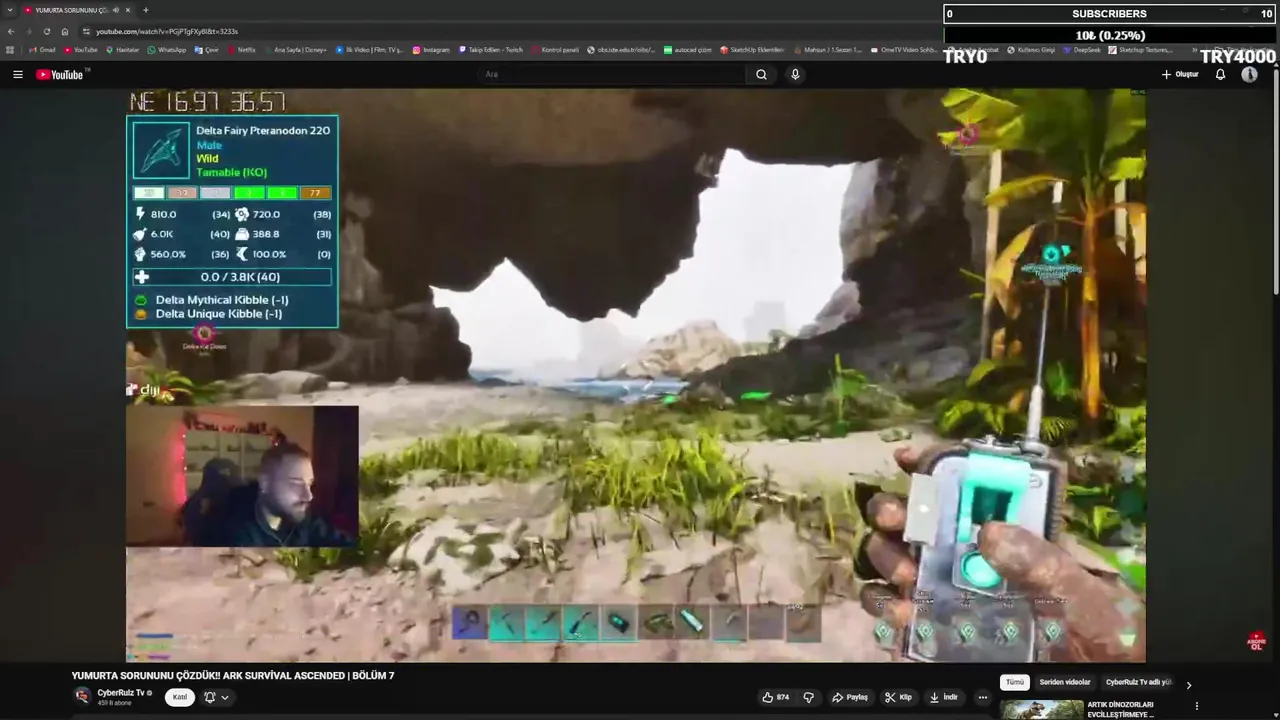Open the Sketchup Textures bookmark
This screenshot has width=1280, height=720.
(1140, 49)
